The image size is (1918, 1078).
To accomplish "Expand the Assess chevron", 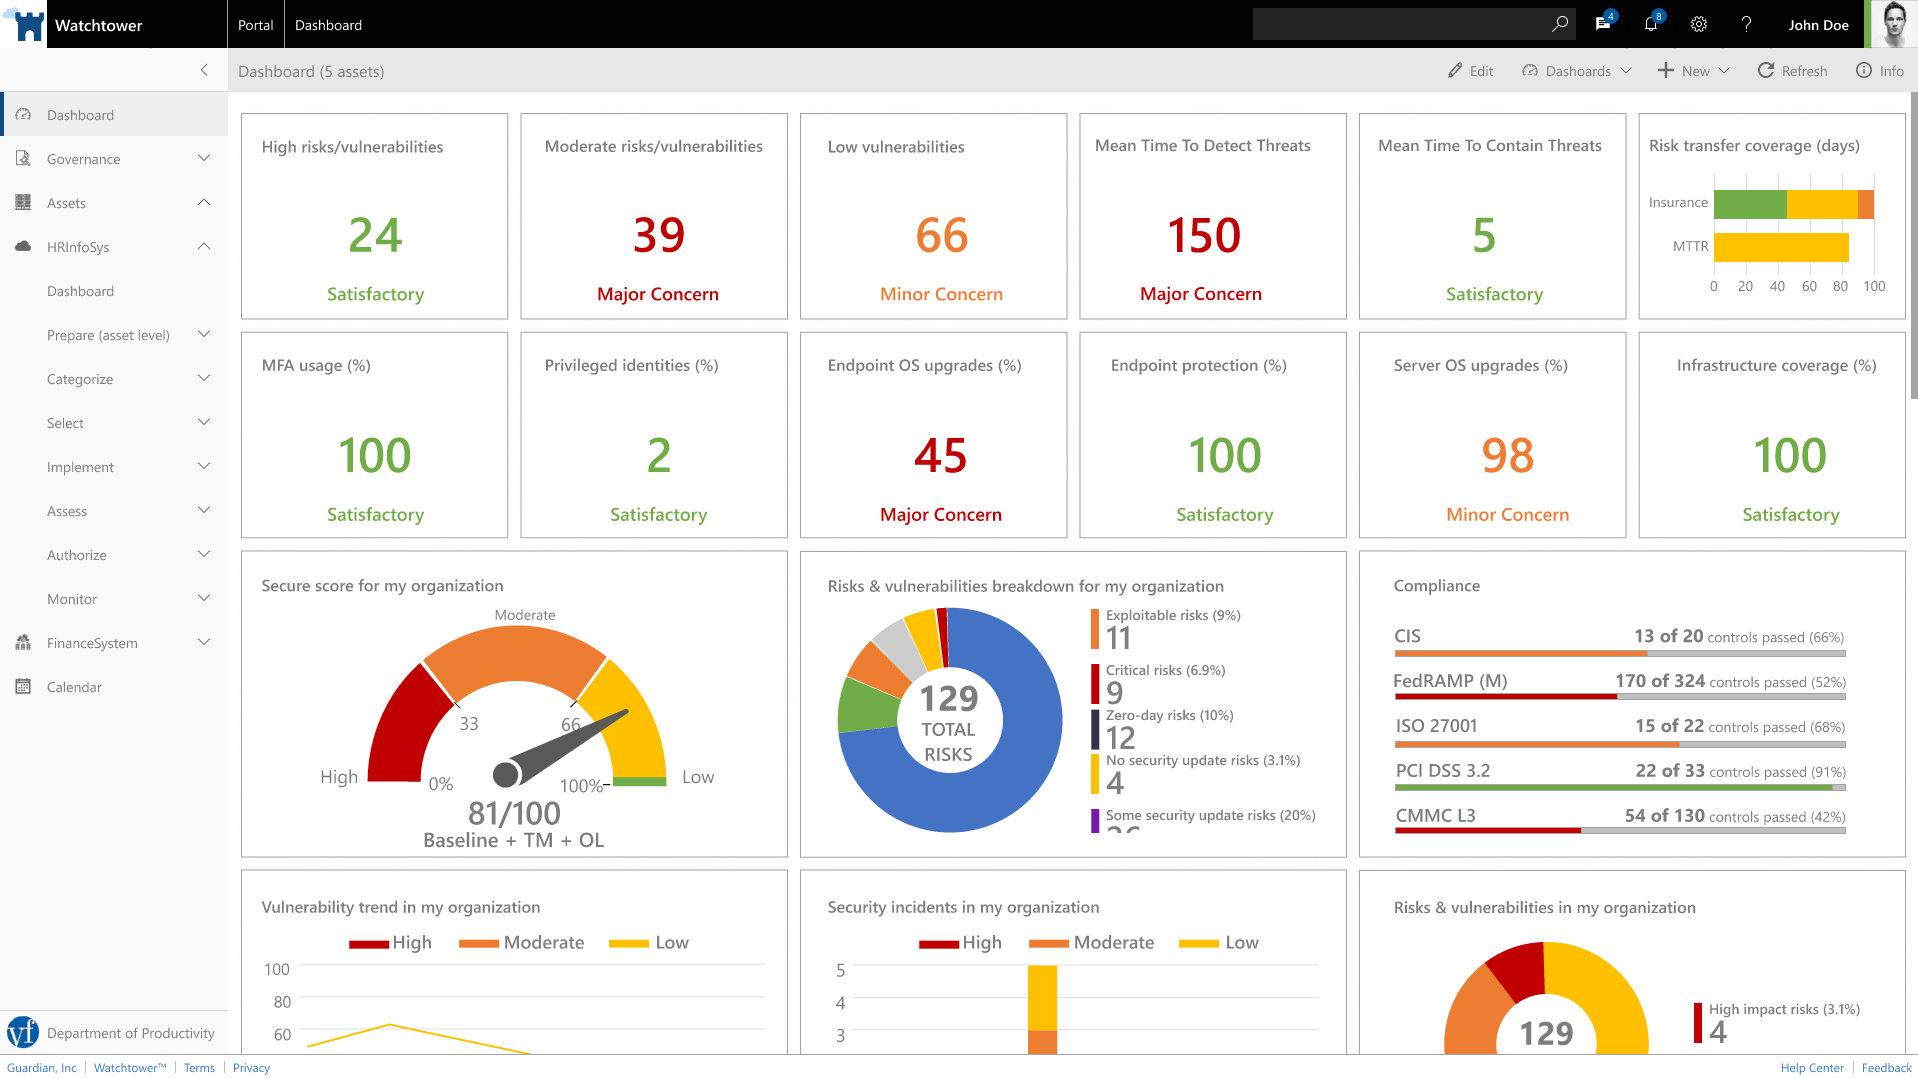I will point(204,510).
